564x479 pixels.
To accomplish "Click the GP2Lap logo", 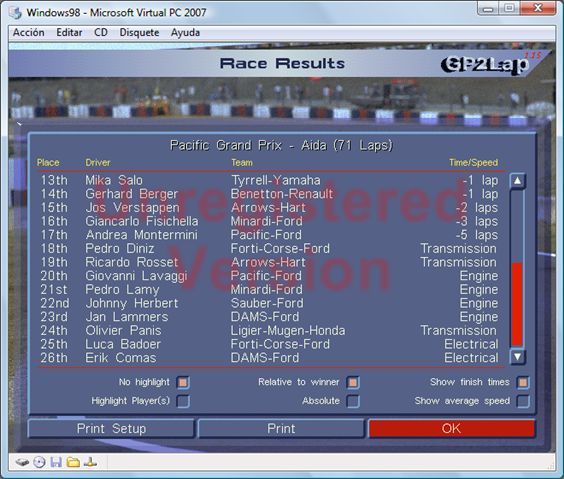I will point(490,64).
